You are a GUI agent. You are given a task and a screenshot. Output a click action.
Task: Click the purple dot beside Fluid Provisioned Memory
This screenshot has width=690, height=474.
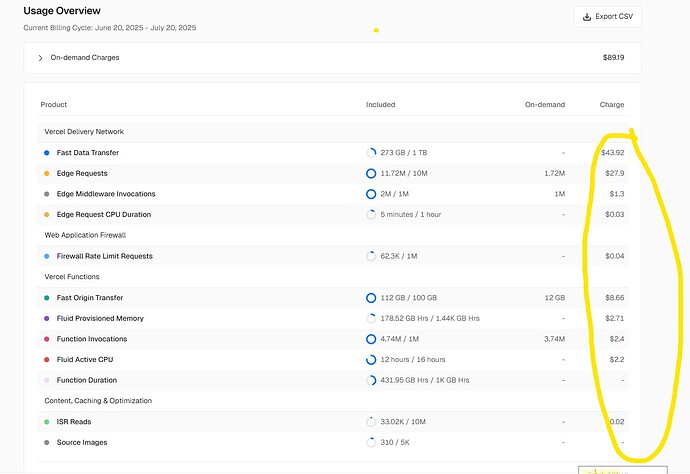click(47, 319)
